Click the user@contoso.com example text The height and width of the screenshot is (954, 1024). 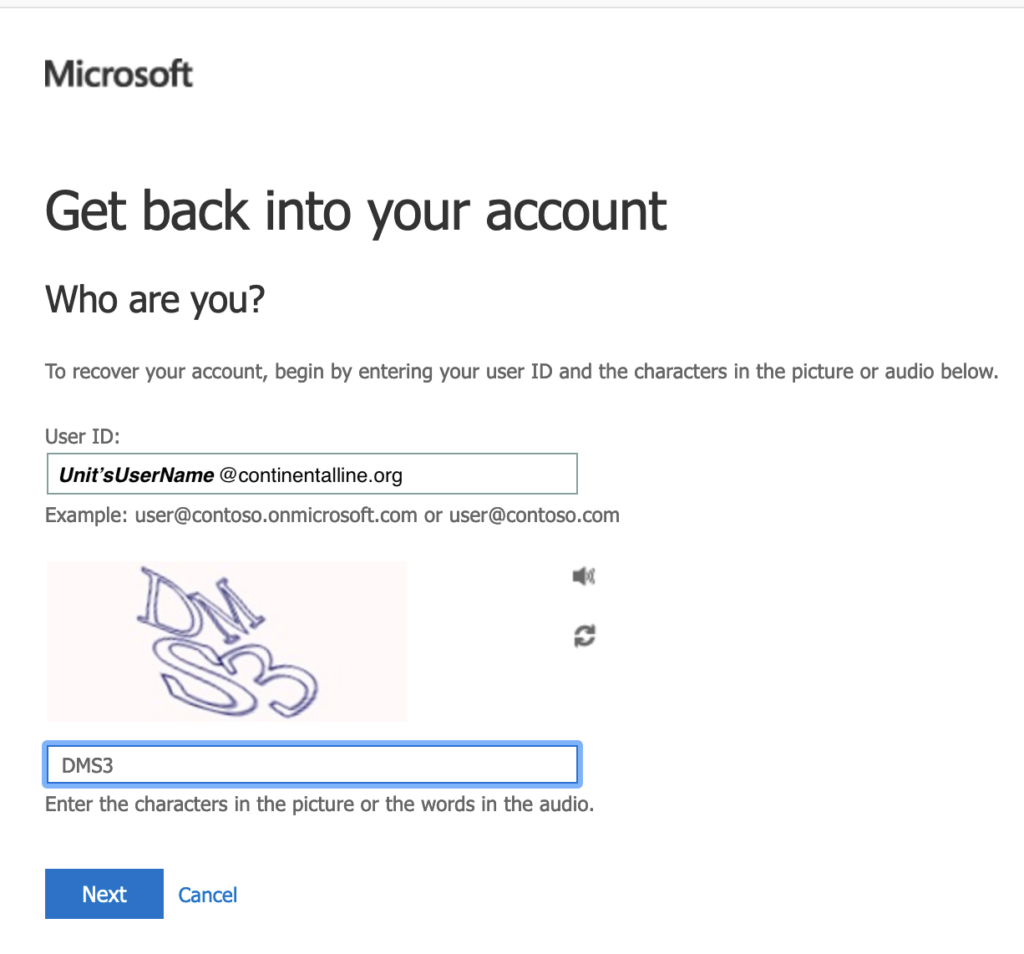click(534, 516)
